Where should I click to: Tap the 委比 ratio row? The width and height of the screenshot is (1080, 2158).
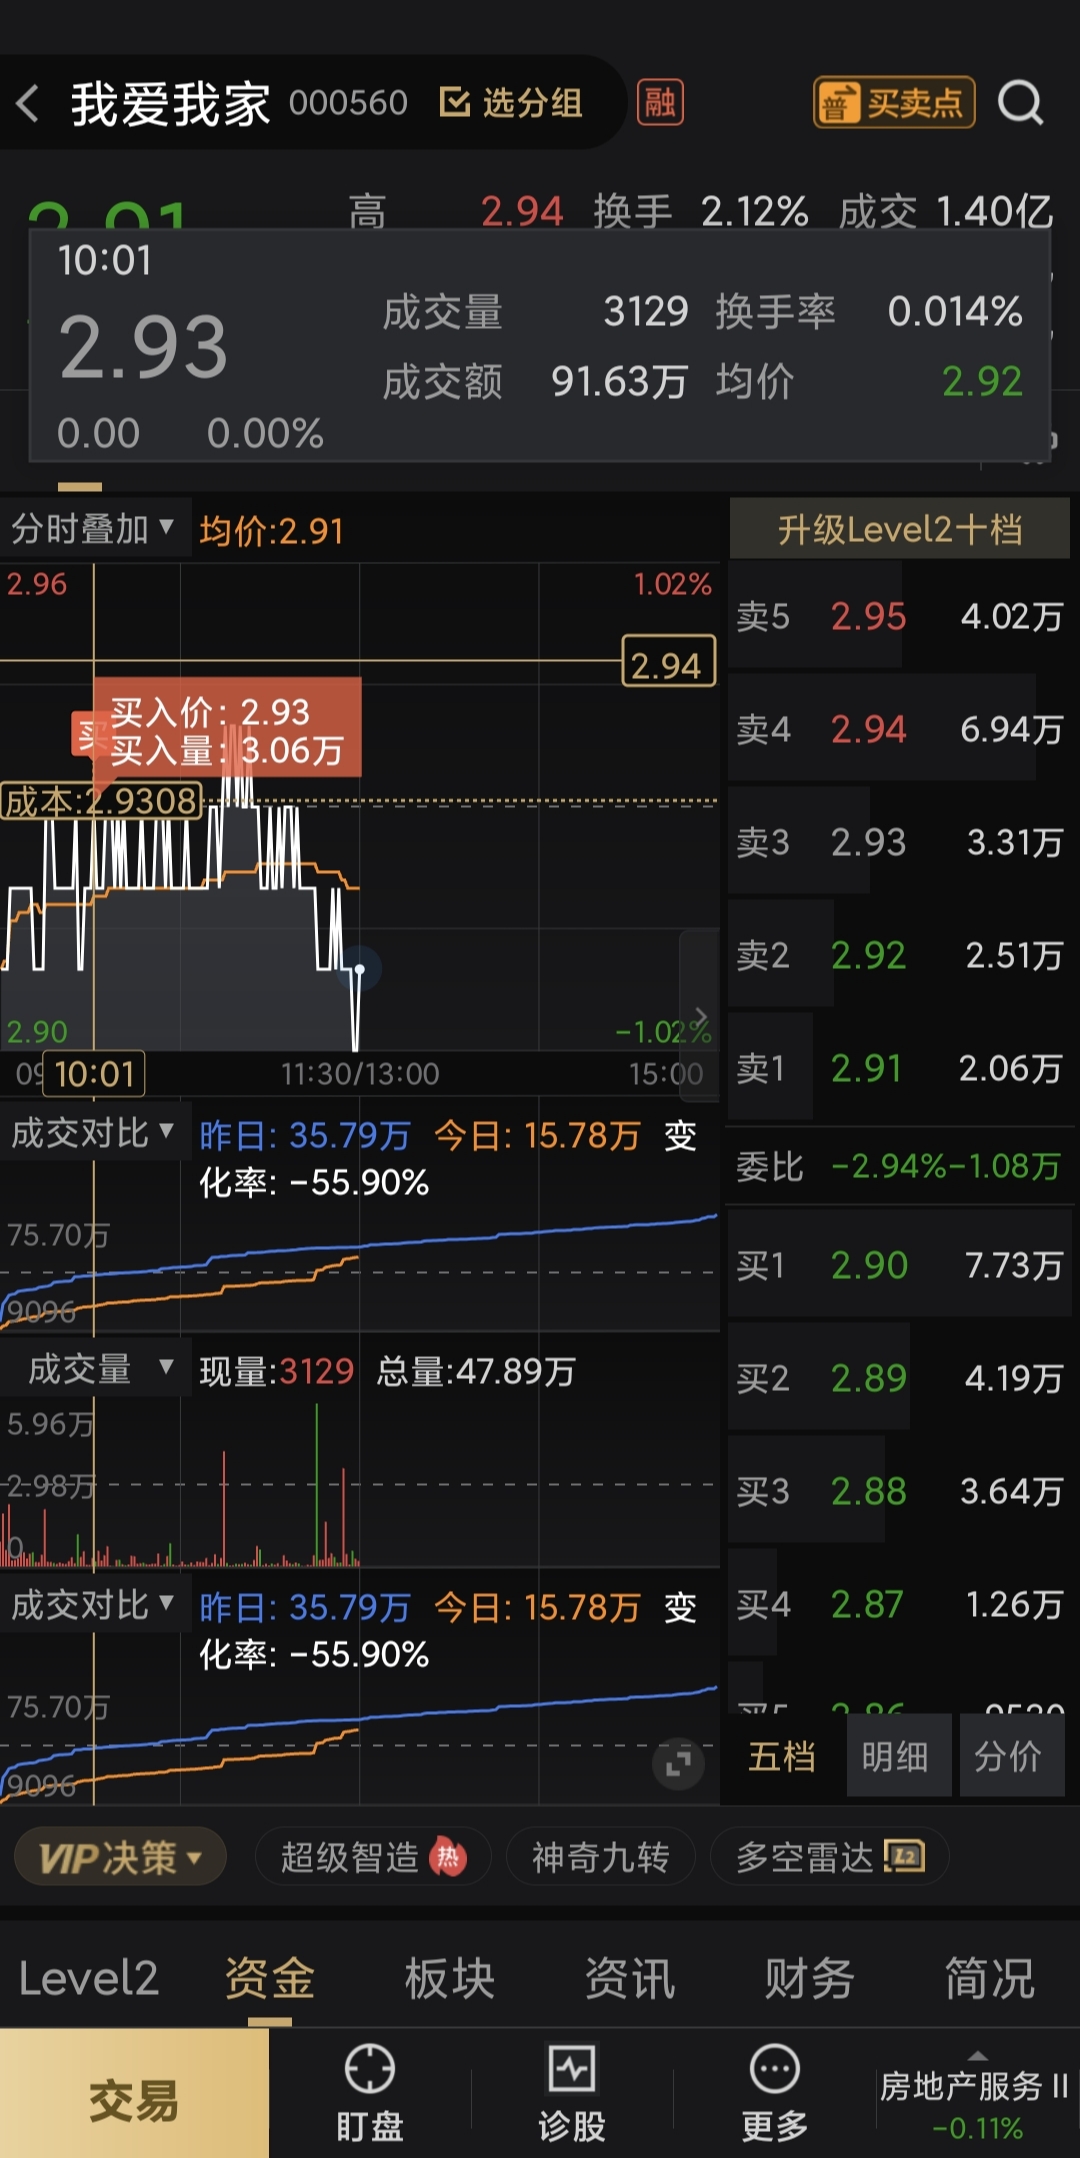[900, 1166]
